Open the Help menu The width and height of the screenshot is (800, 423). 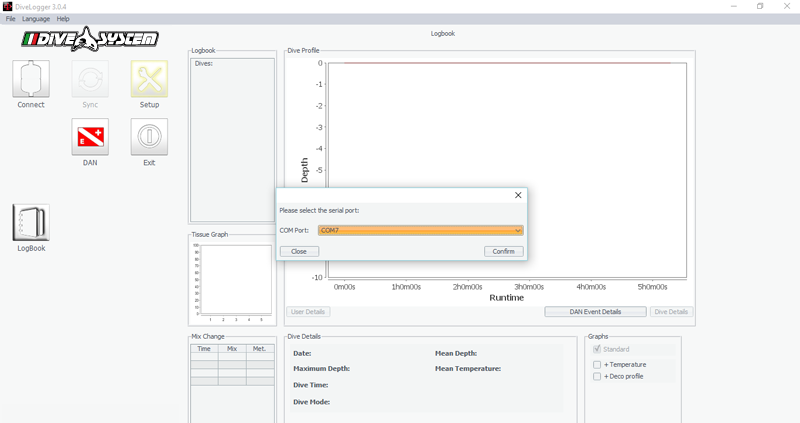pos(63,19)
